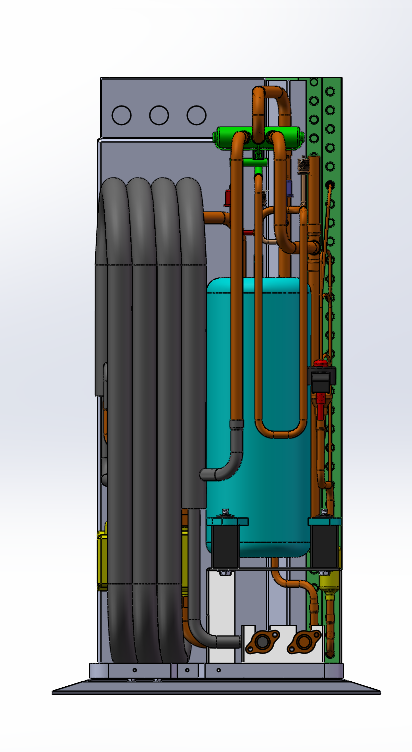Viewport: 412px width, 752px height.
Task: Select the dark base plate at the bottom
Action: (x=216, y=688)
